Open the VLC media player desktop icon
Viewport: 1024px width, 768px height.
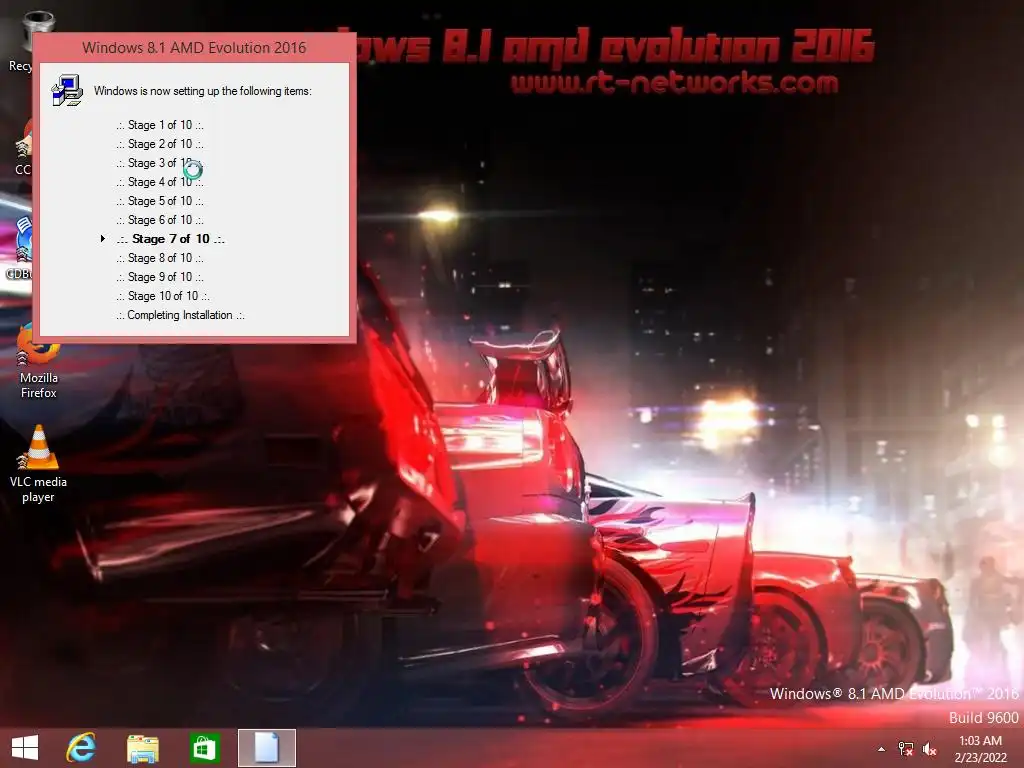pos(38,464)
